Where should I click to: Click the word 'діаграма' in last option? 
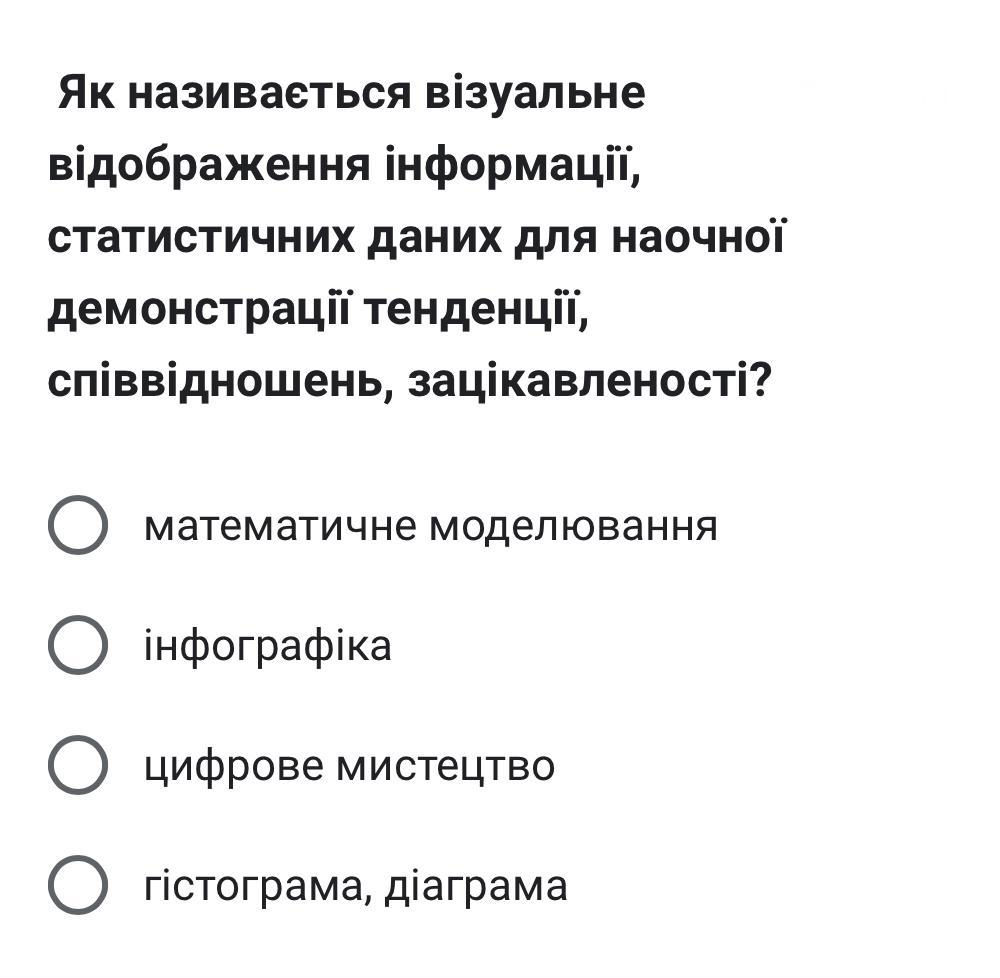coord(476,887)
